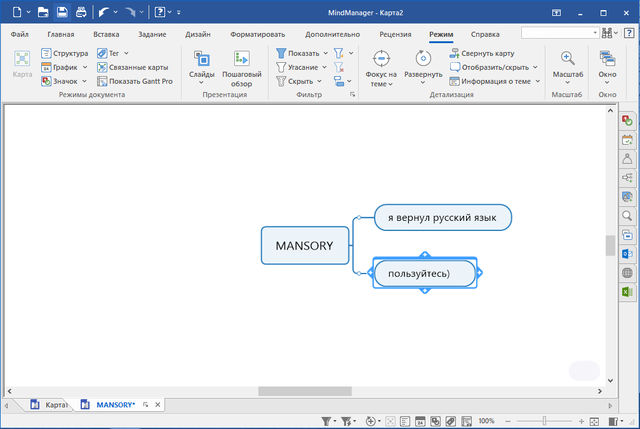Save the map with the floppy disk icon
This screenshot has height=429, width=640.
point(62,12)
